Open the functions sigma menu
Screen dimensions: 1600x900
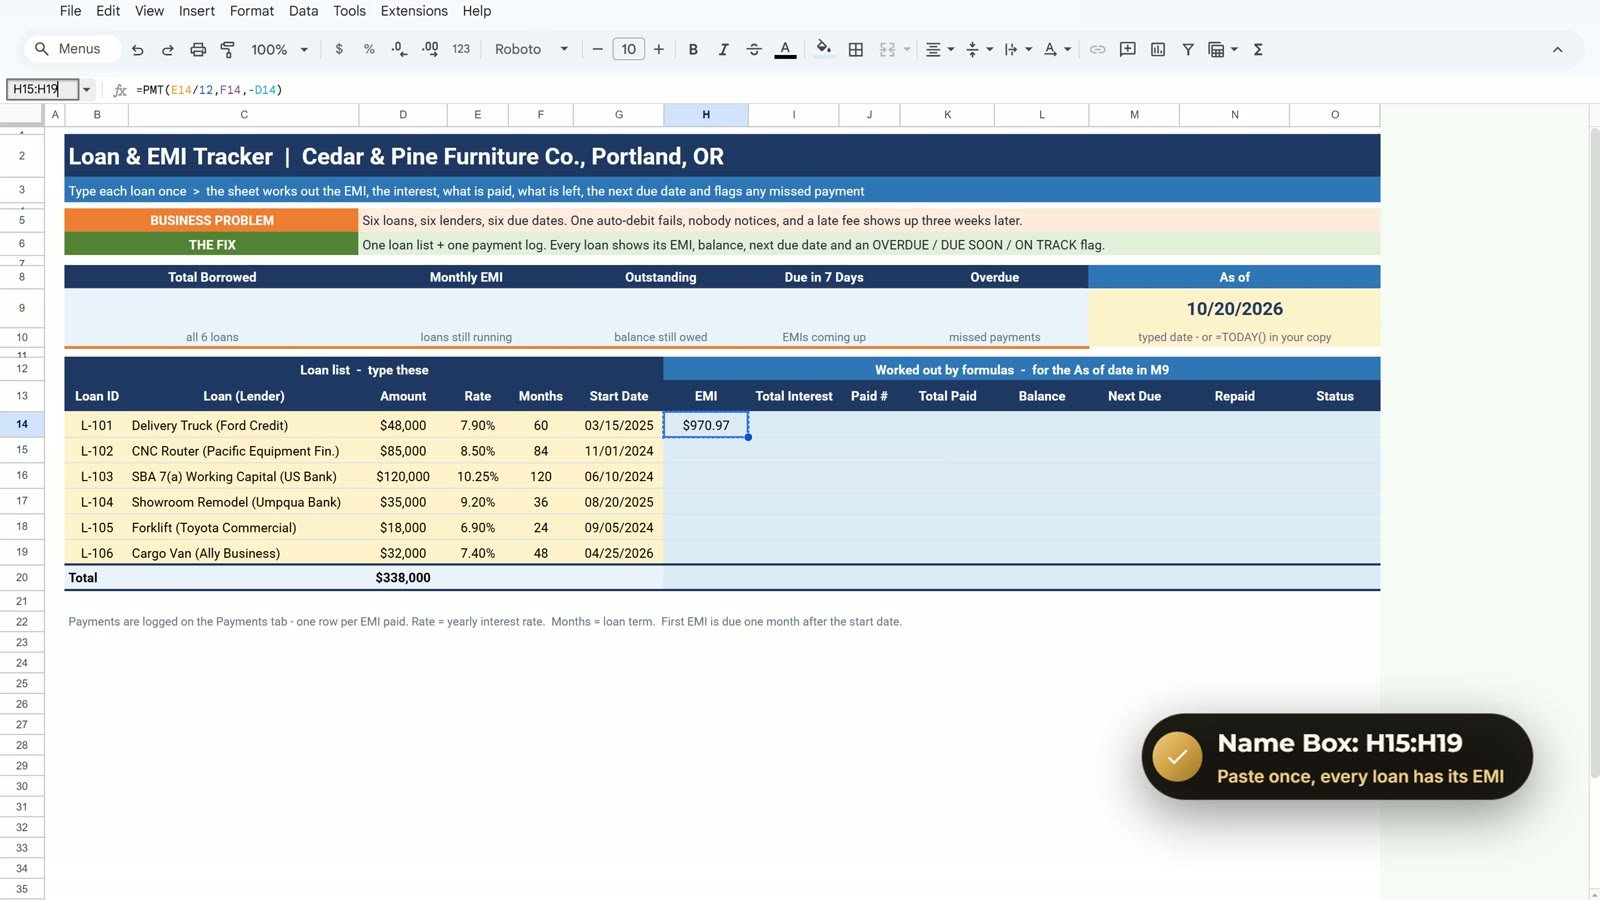pos(1258,49)
